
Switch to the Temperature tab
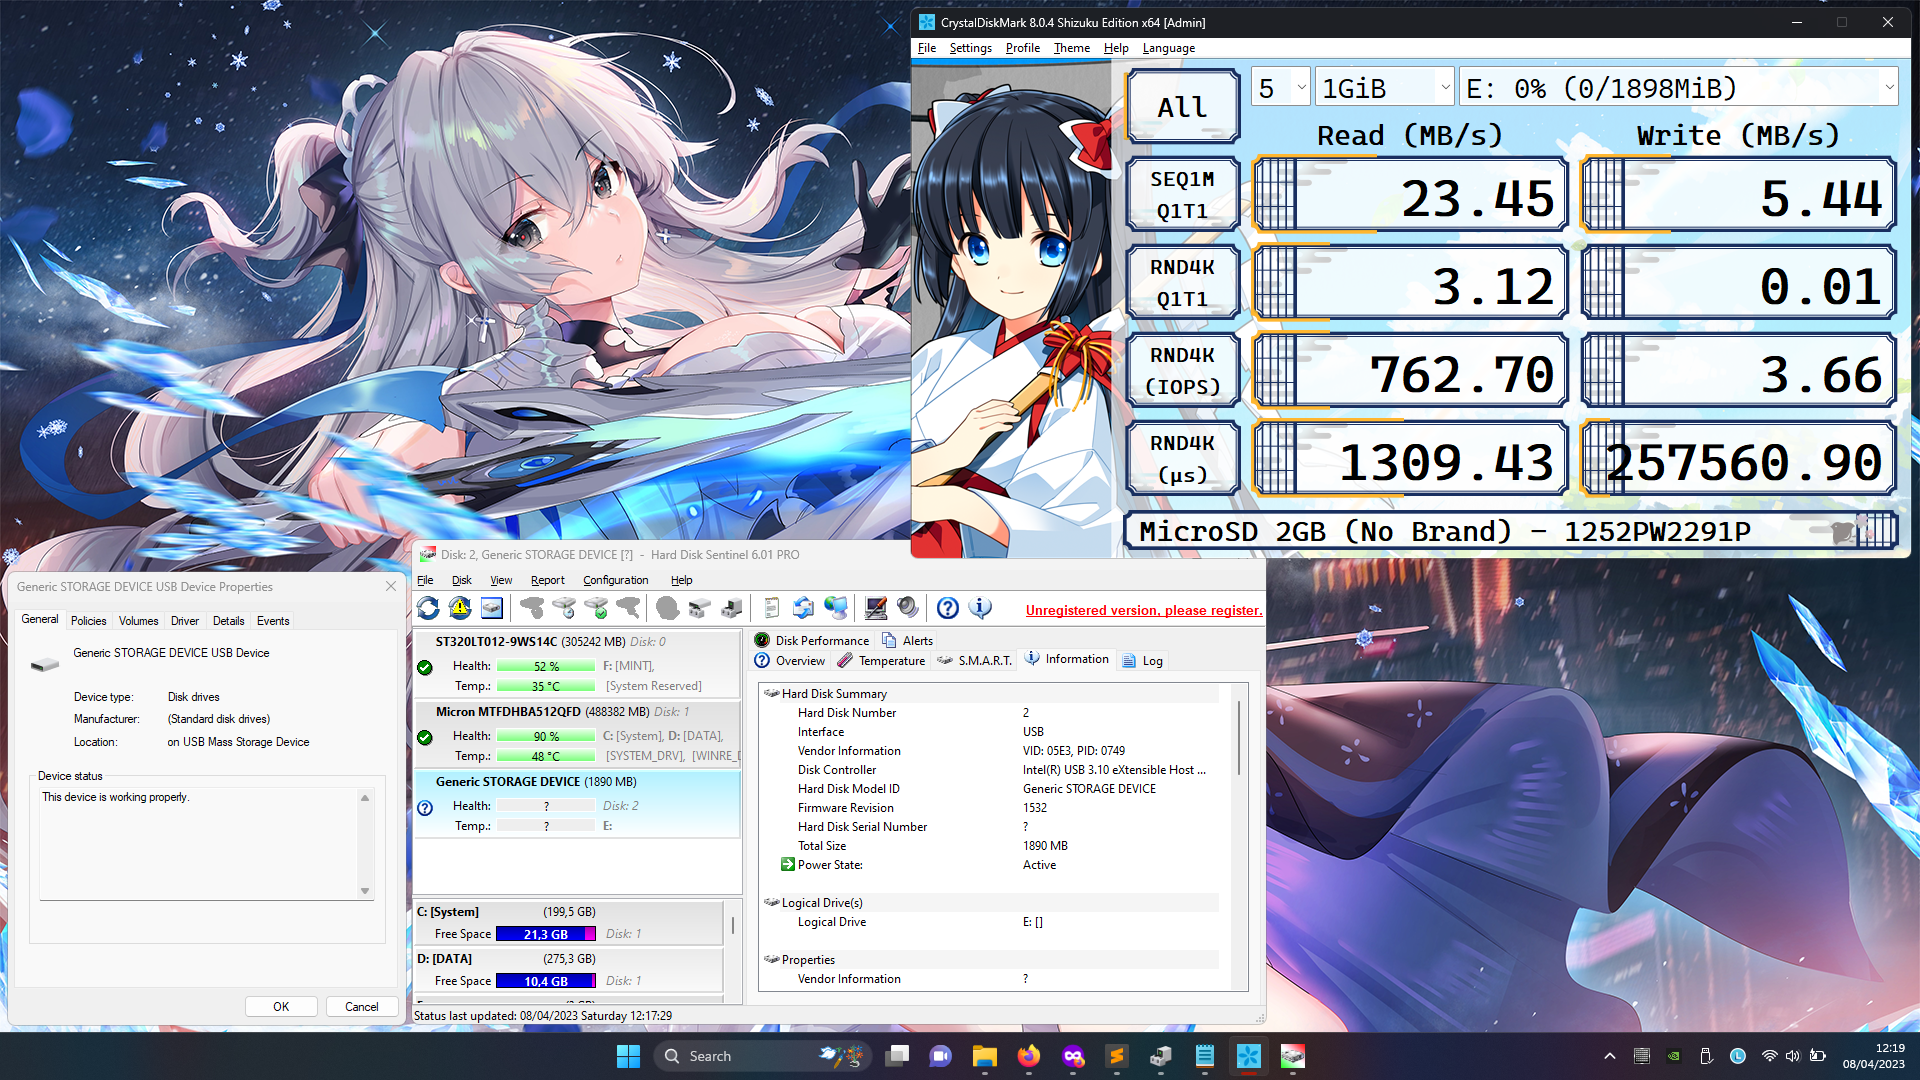point(882,661)
